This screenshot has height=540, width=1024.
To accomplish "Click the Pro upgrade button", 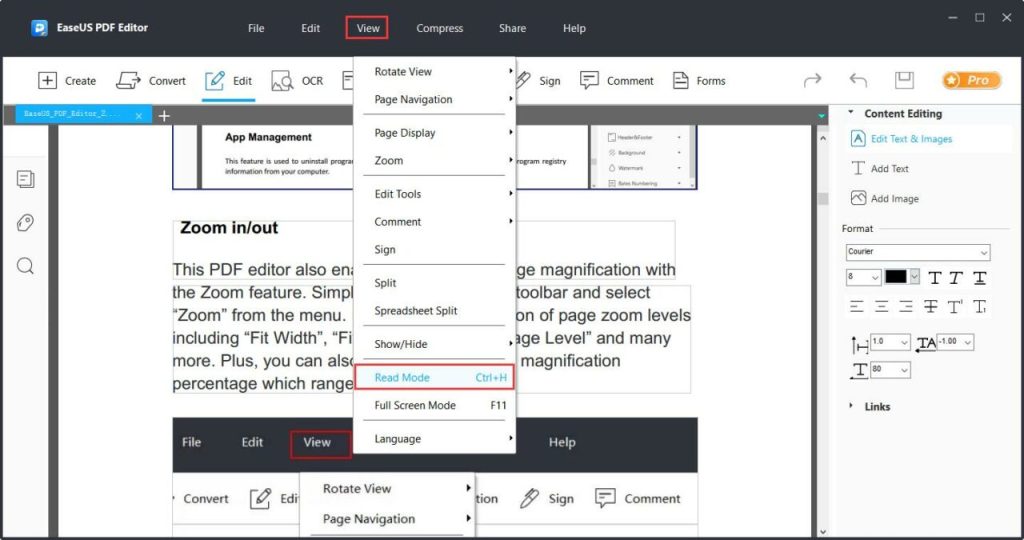I will coord(970,80).
